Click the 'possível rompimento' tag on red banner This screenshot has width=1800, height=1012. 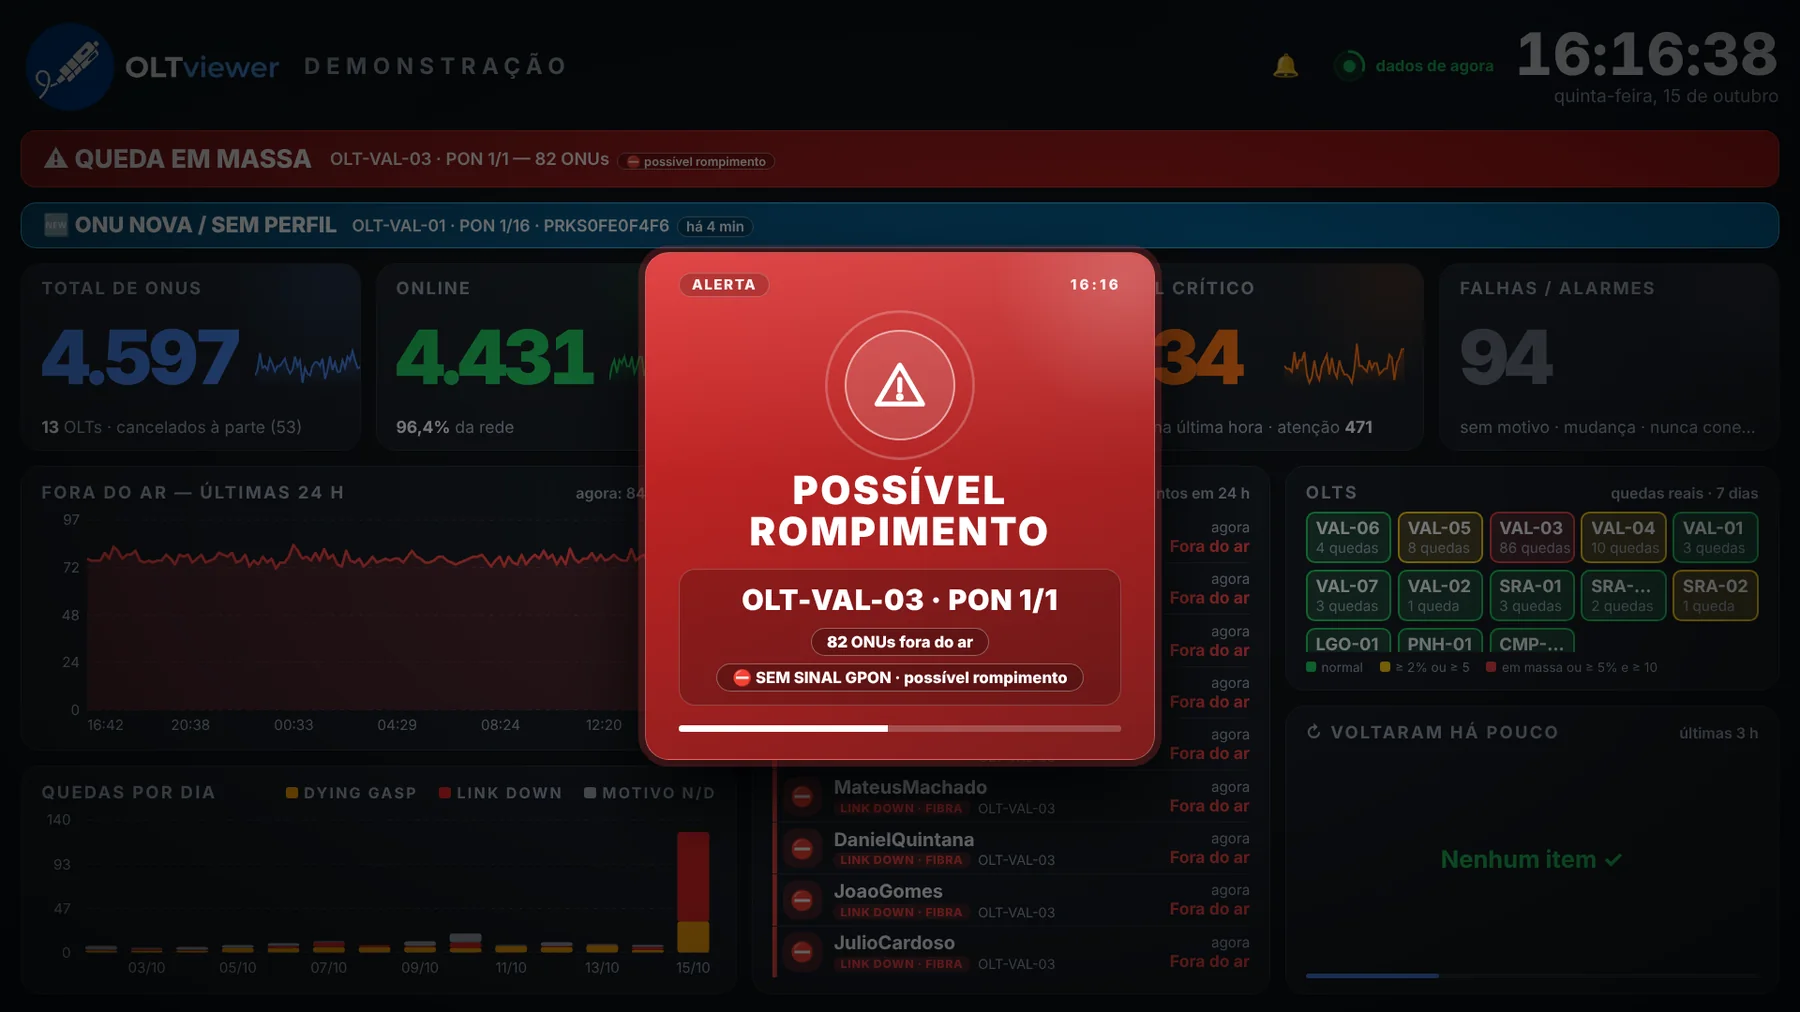[696, 161]
